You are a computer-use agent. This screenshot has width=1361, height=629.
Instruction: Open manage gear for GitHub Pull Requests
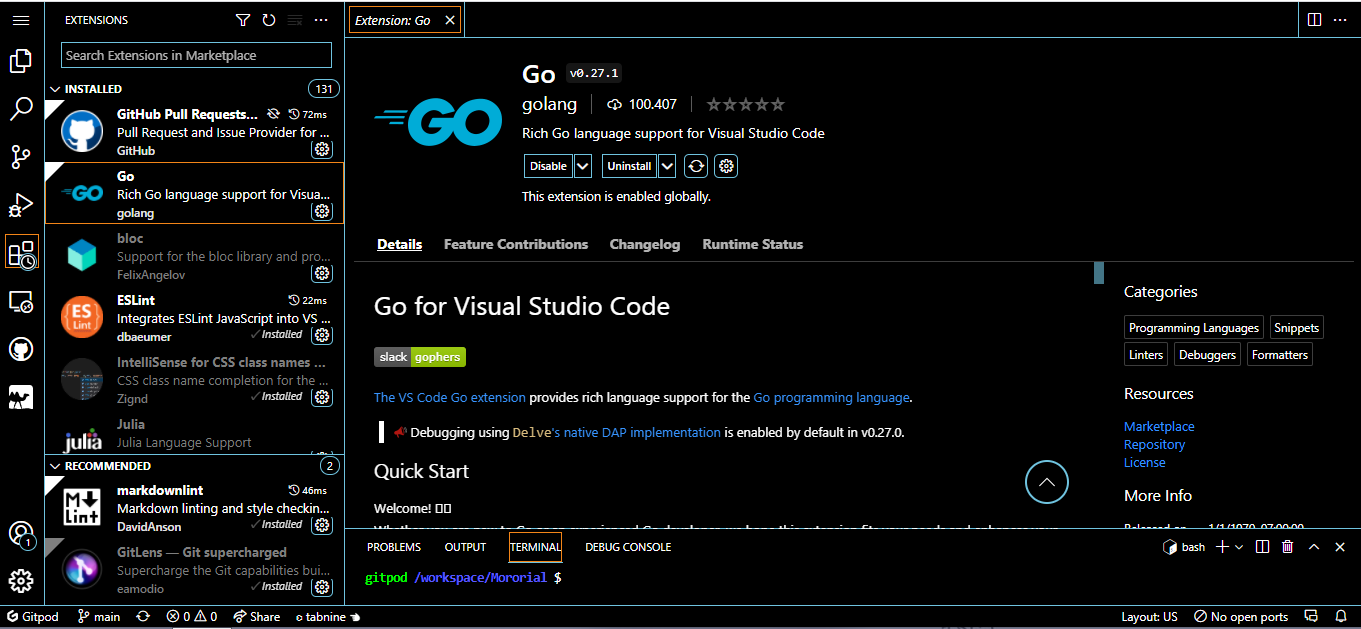(x=322, y=150)
